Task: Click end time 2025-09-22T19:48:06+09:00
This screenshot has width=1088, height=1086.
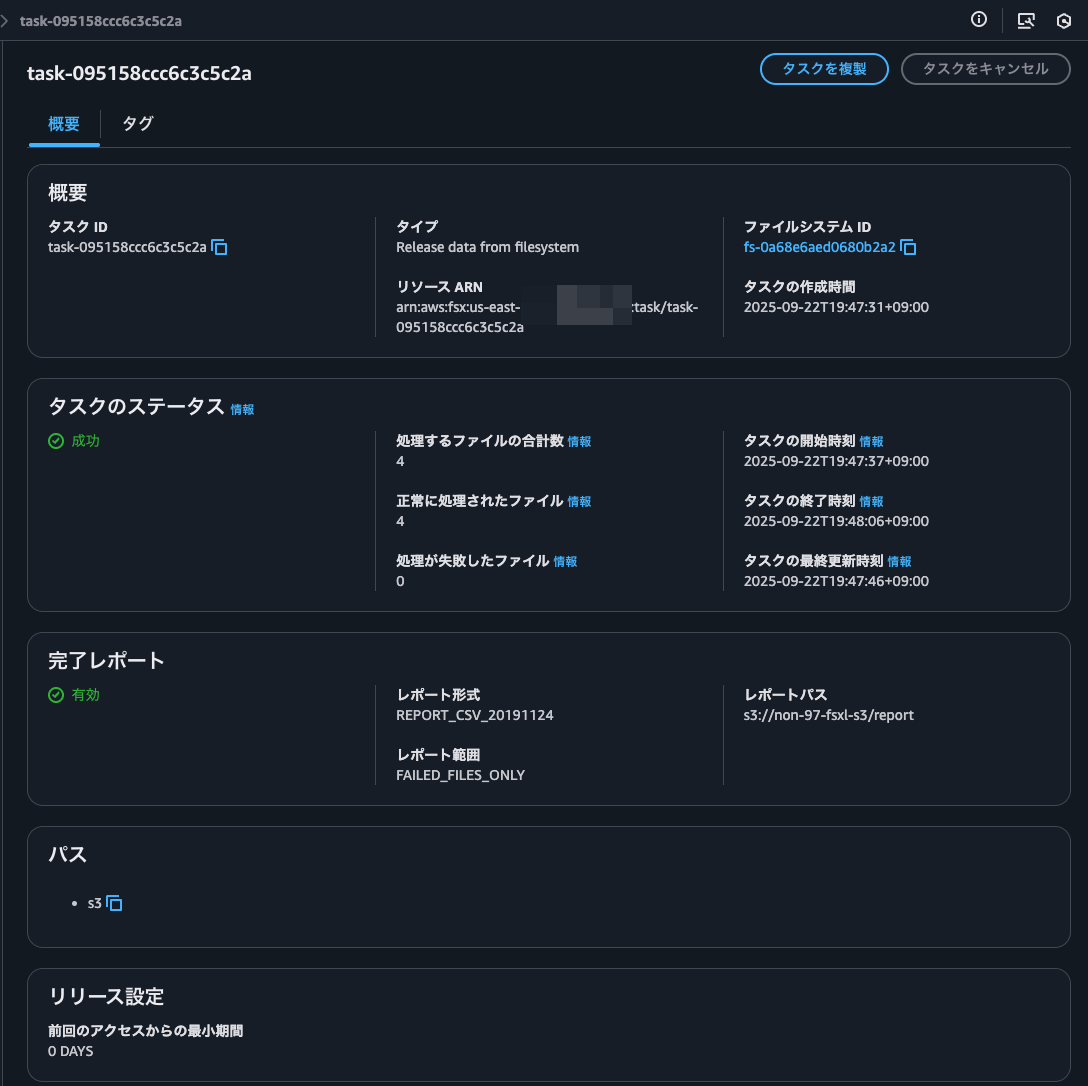Action: (836, 521)
